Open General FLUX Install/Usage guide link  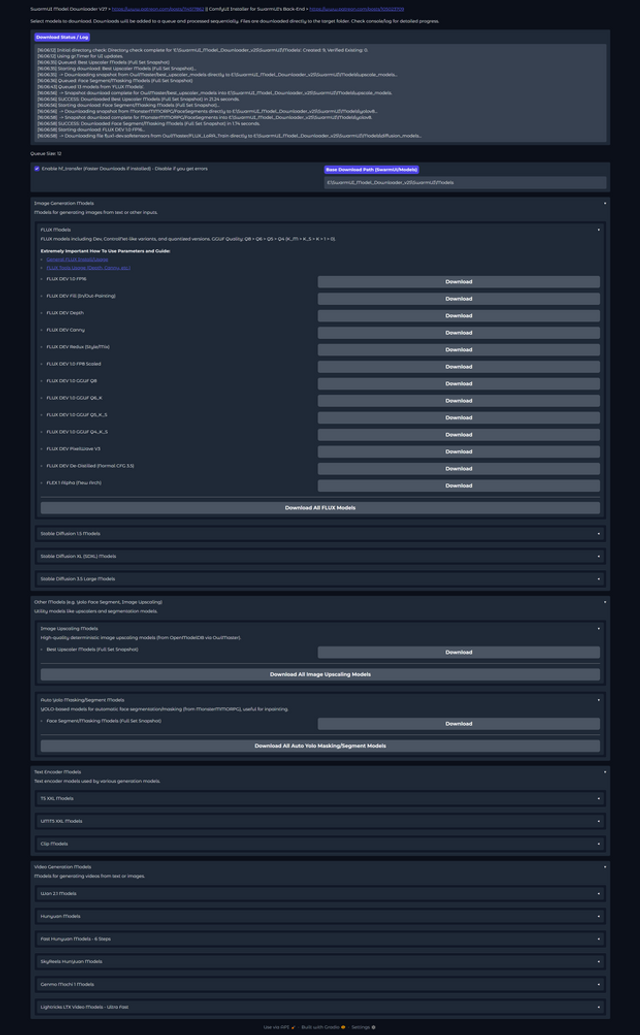[x=77, y=259]
